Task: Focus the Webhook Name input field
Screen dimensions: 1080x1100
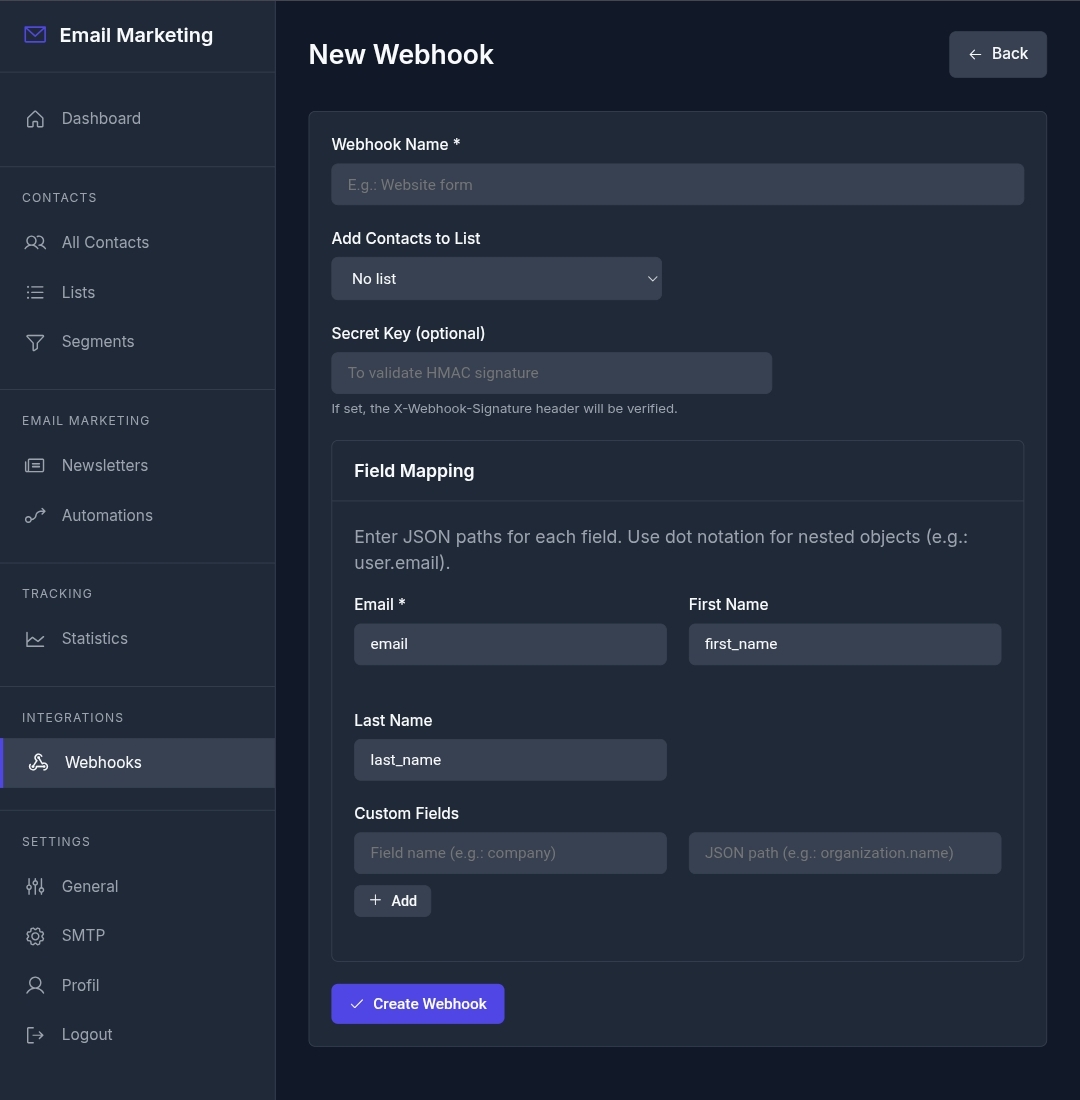Action: pyautogui.click(x=677, y=184)
